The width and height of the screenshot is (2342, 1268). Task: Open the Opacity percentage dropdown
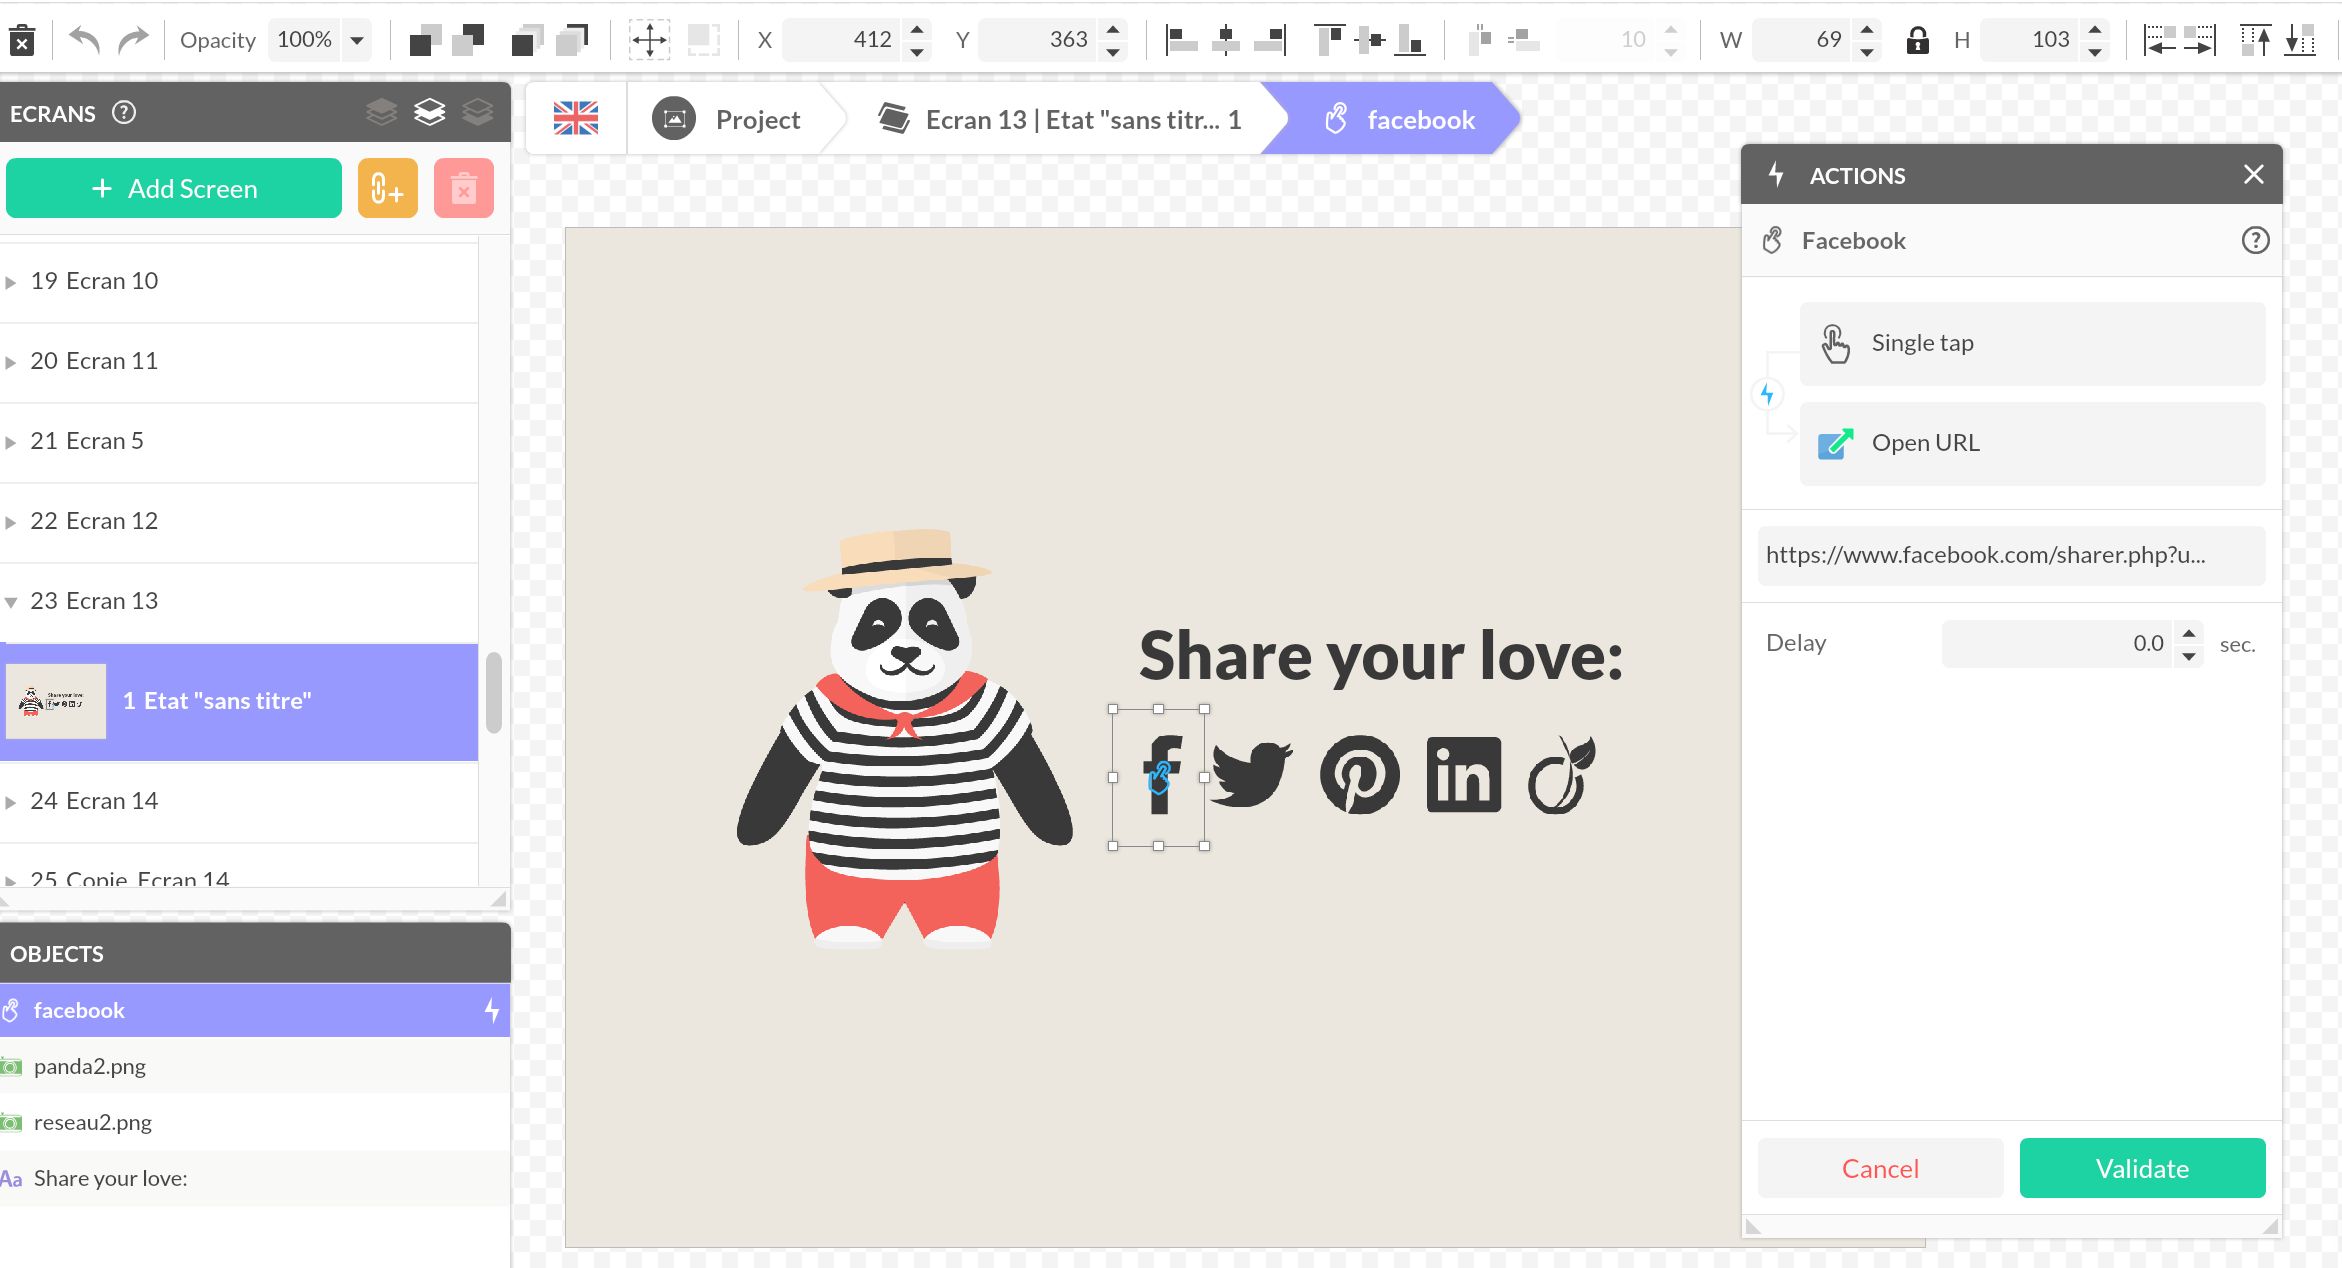coord(357,40)
